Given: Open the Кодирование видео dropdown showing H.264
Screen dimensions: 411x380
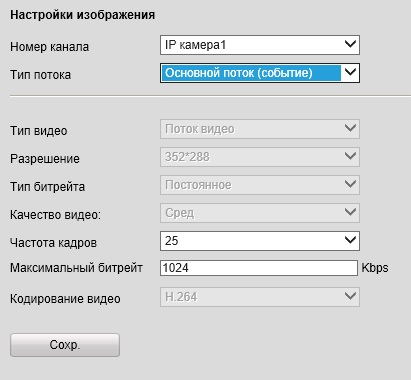Looking at the screenshot, I should pyautogui.click(x=260, y=297).
